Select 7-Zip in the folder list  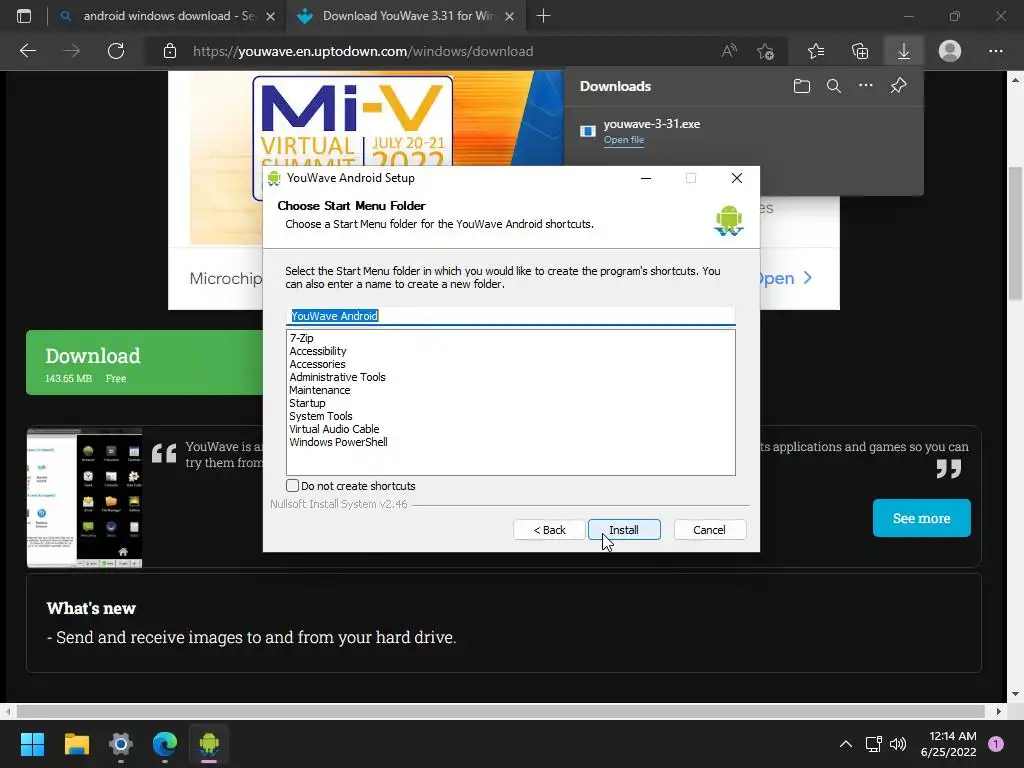tap(301, 338)
